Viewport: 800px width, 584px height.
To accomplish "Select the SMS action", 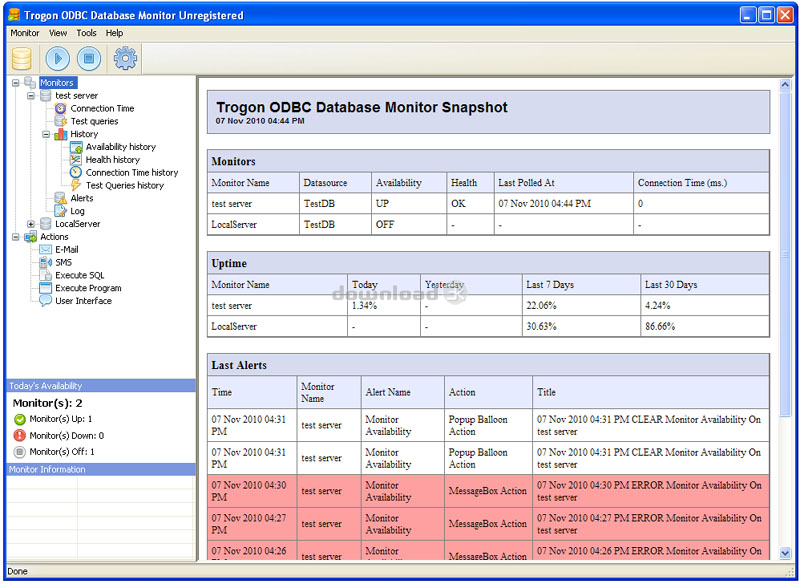I will [63, 262].
